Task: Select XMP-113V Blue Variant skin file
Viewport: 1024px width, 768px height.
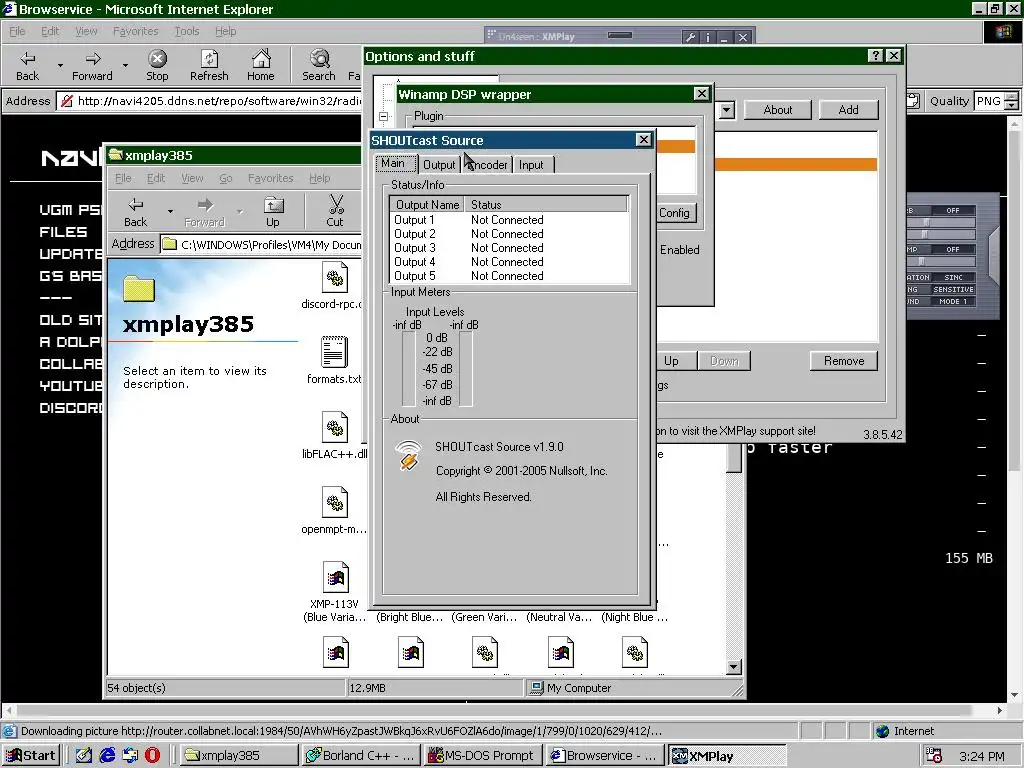Action: (x=335, y=577)
